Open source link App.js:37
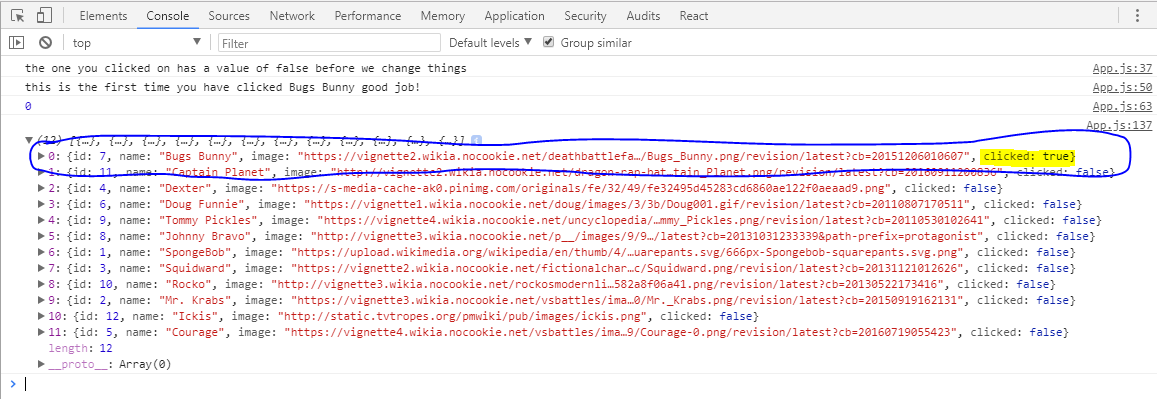Image resolution: width=1157 pixels, height=399 pixels. pos(1122,69)
